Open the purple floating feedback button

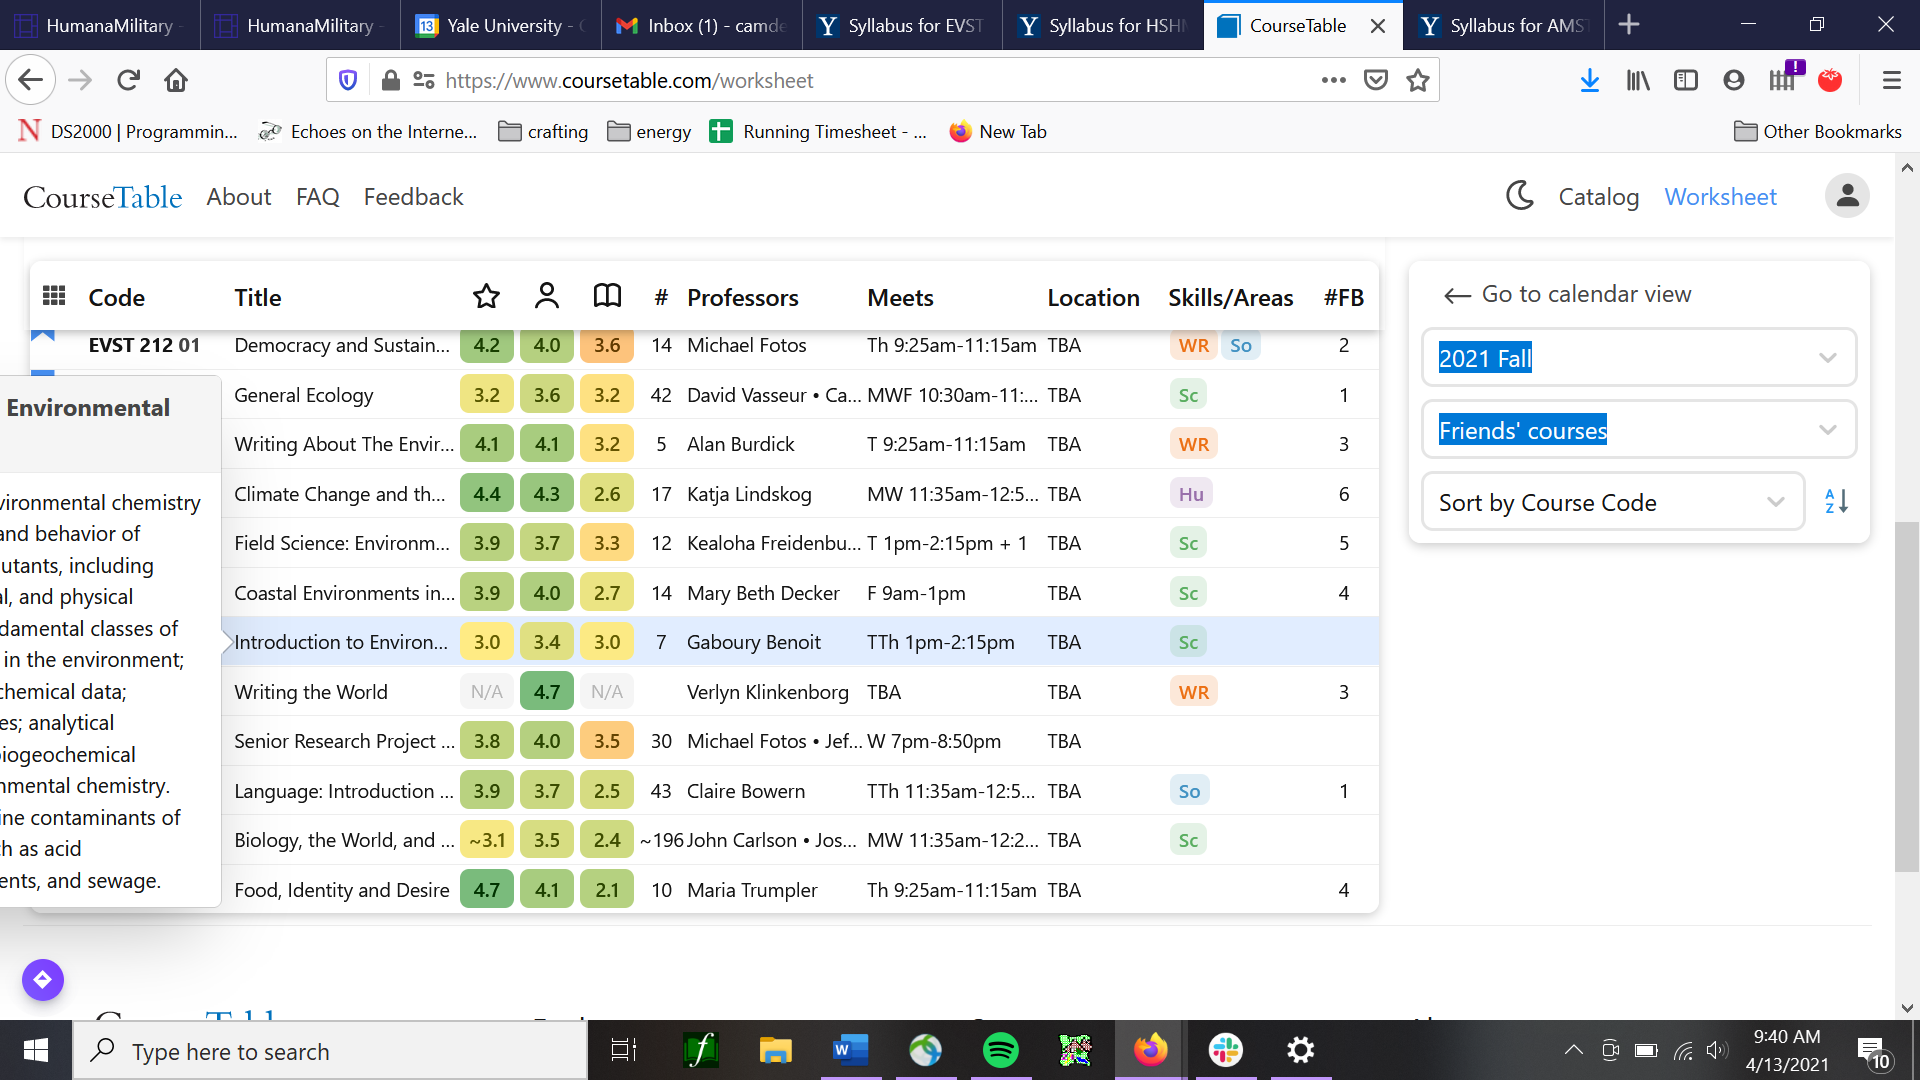pyautogui.click(x=42, y=980)
